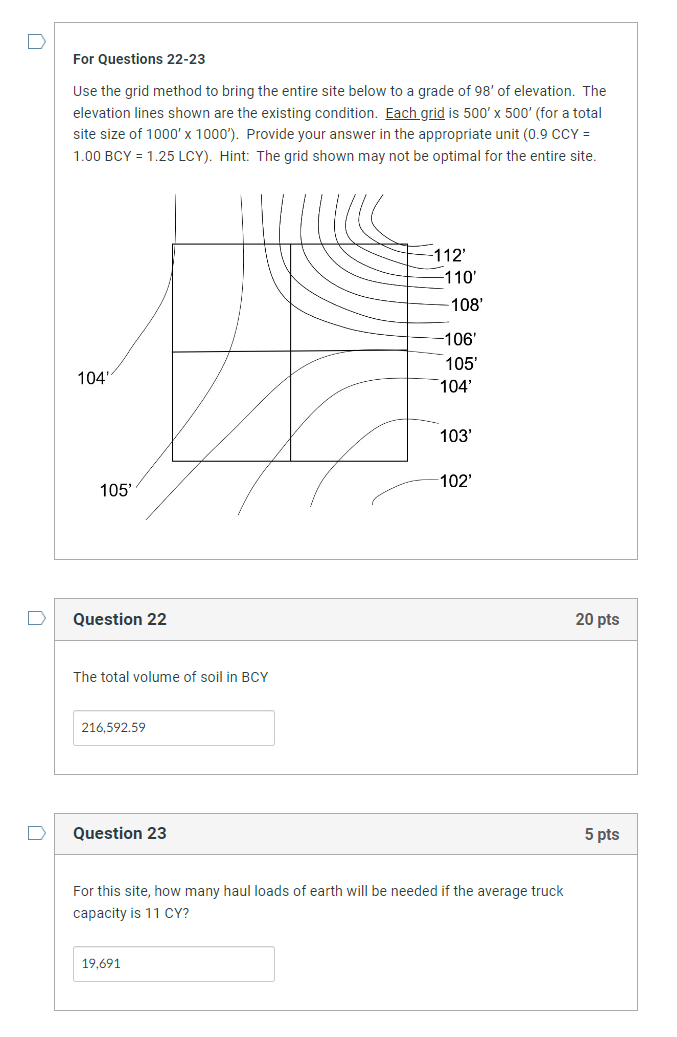Viewport: 677px width, 1037px height.
Task: Click the bookmark pin beside Question 22 panel
Action: [x=37, y=617]
